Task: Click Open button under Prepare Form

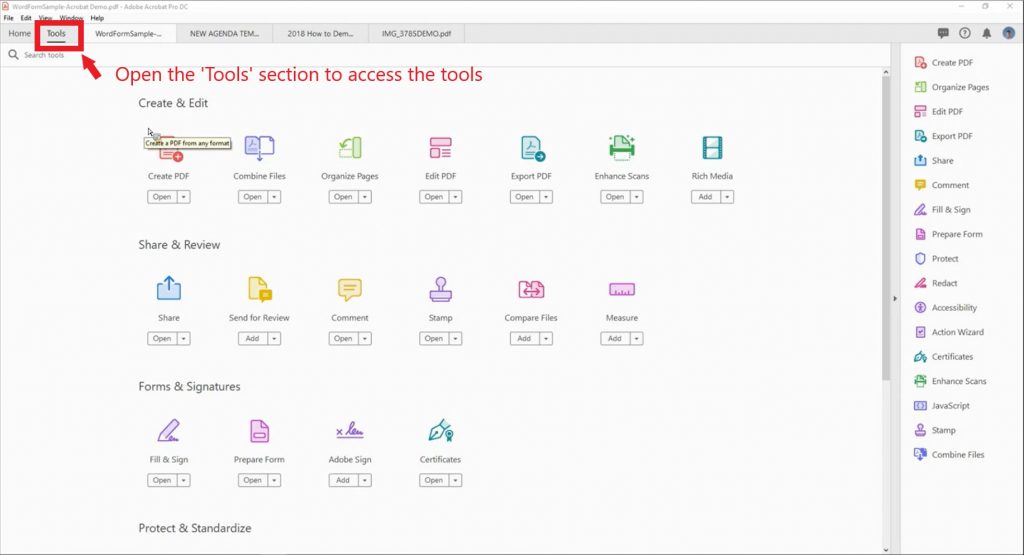Action: (x=253, y=480)
